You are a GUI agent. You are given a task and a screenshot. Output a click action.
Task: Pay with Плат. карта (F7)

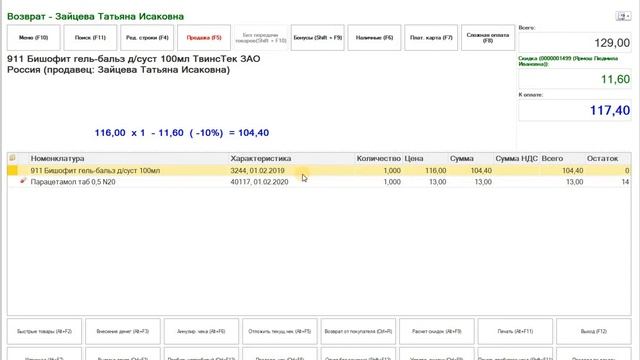[431, 38]
